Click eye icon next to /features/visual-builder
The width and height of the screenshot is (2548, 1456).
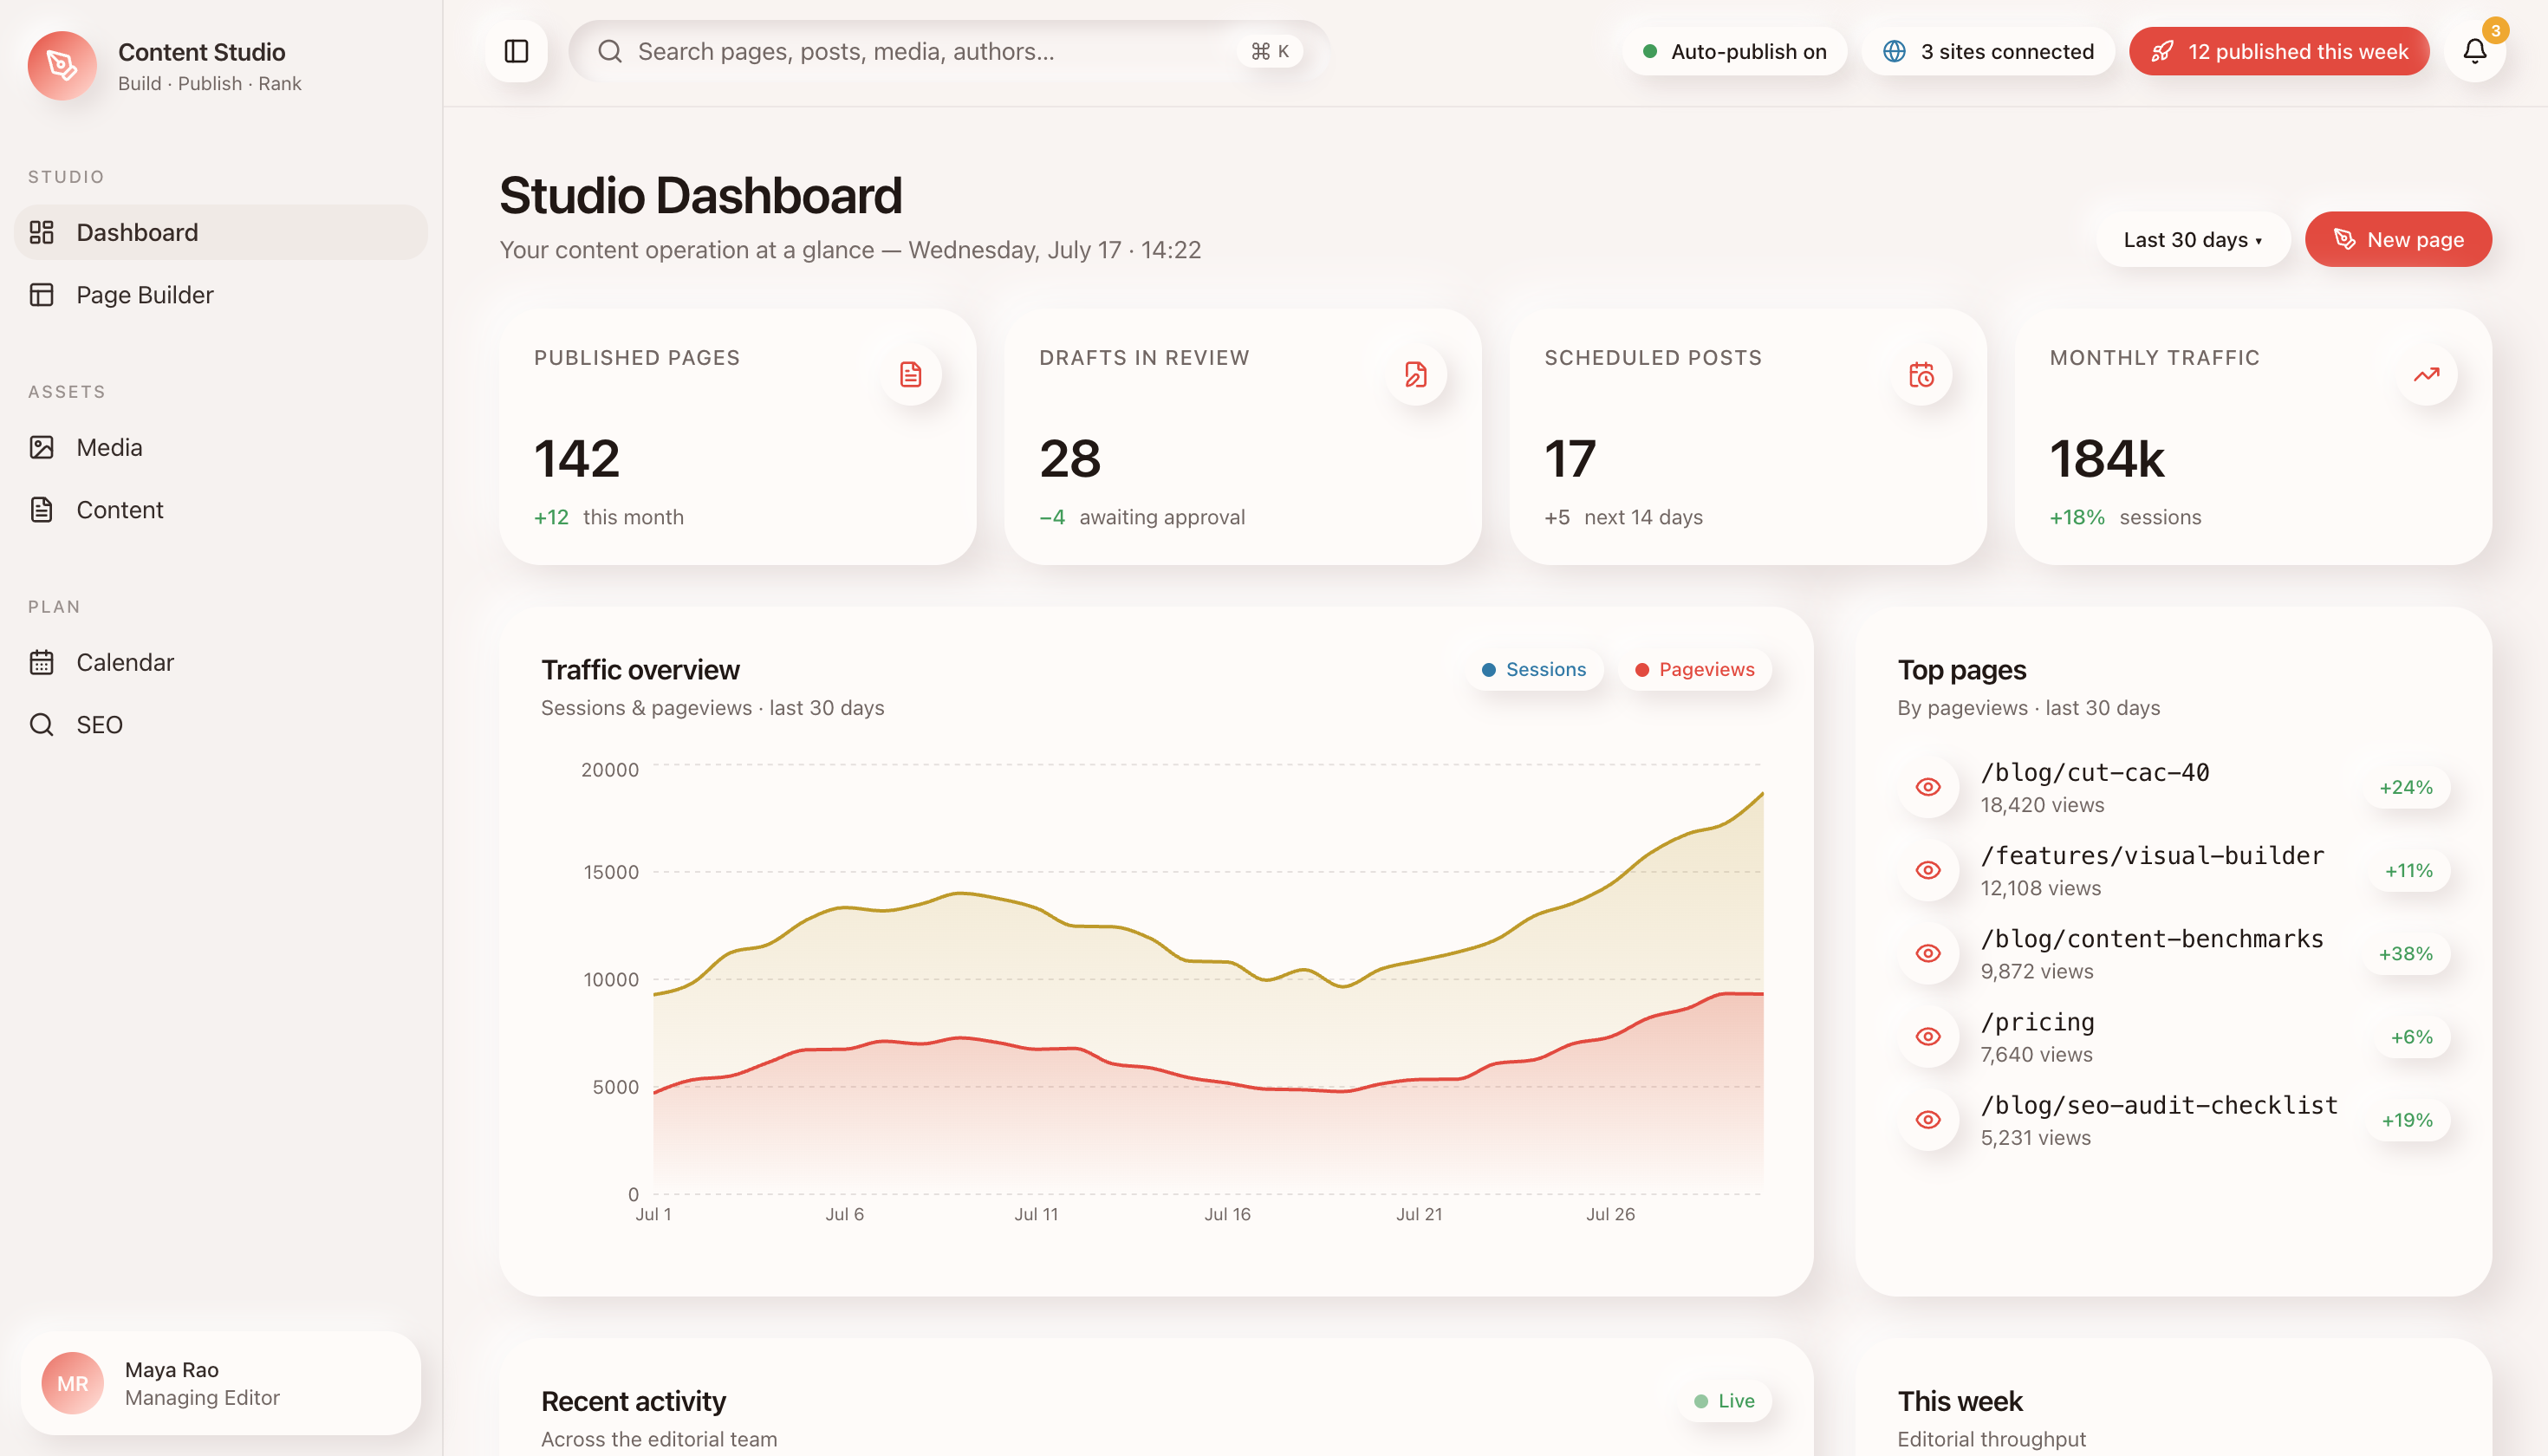point(1928,870)
